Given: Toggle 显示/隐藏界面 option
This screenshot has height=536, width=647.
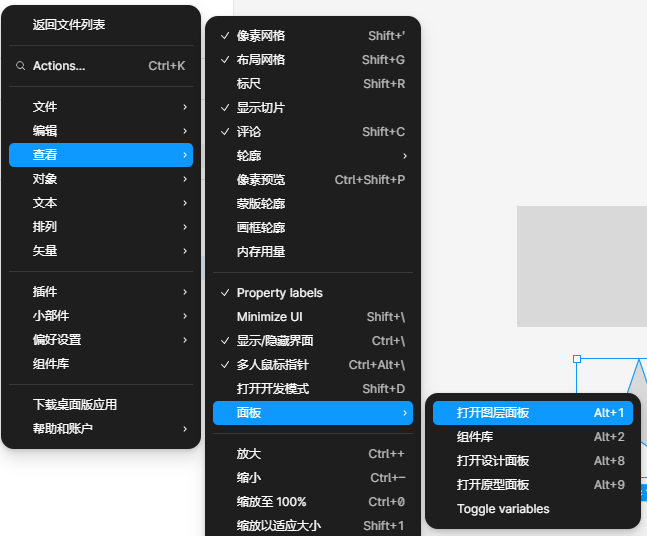Looking at the screenshot, I should 313,340.
